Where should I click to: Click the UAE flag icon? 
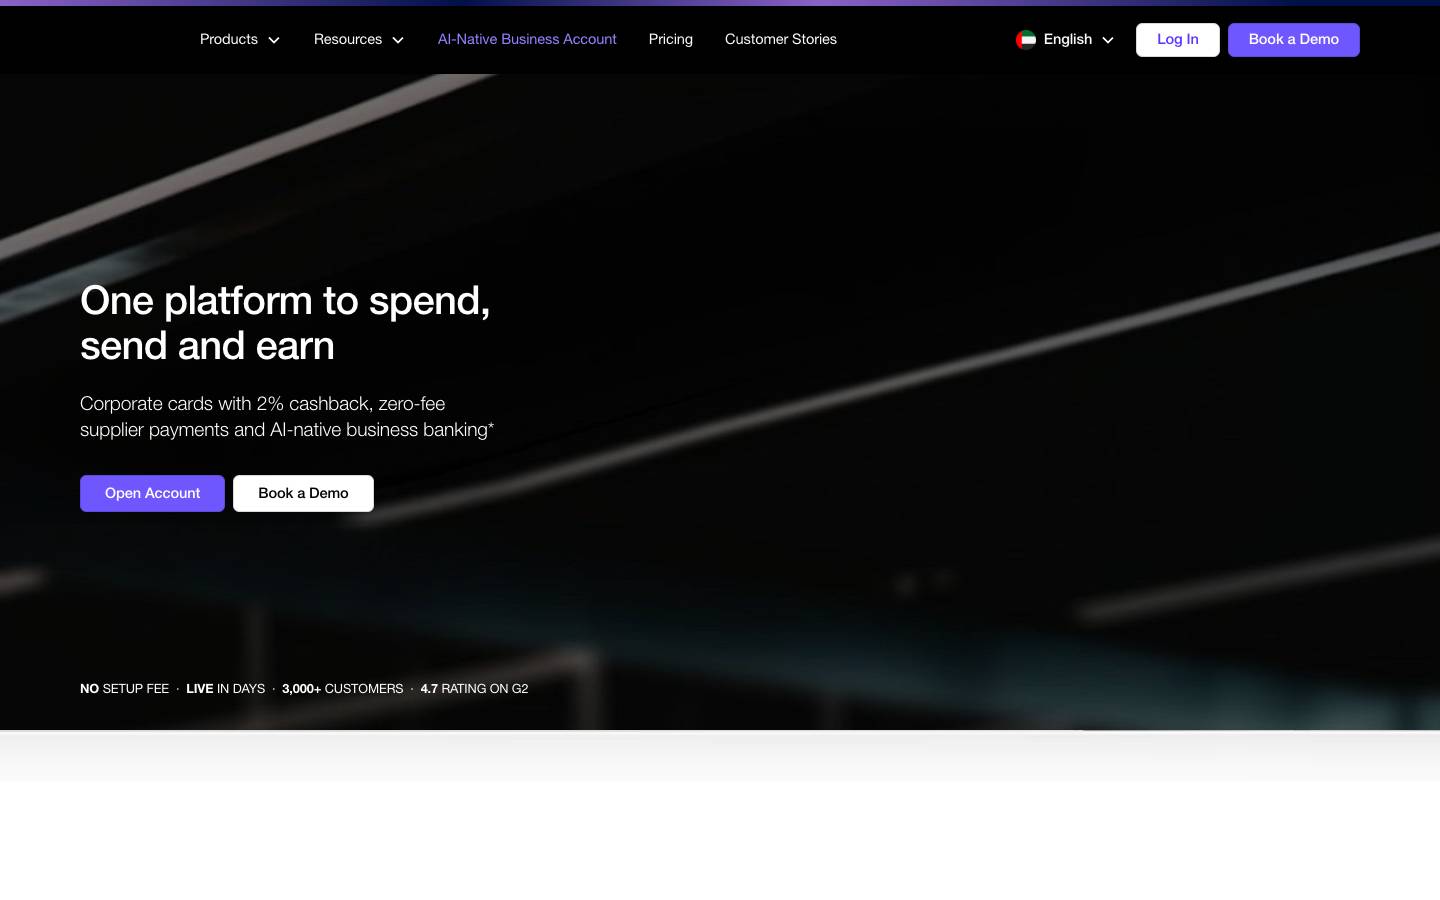coord(1026,40)
